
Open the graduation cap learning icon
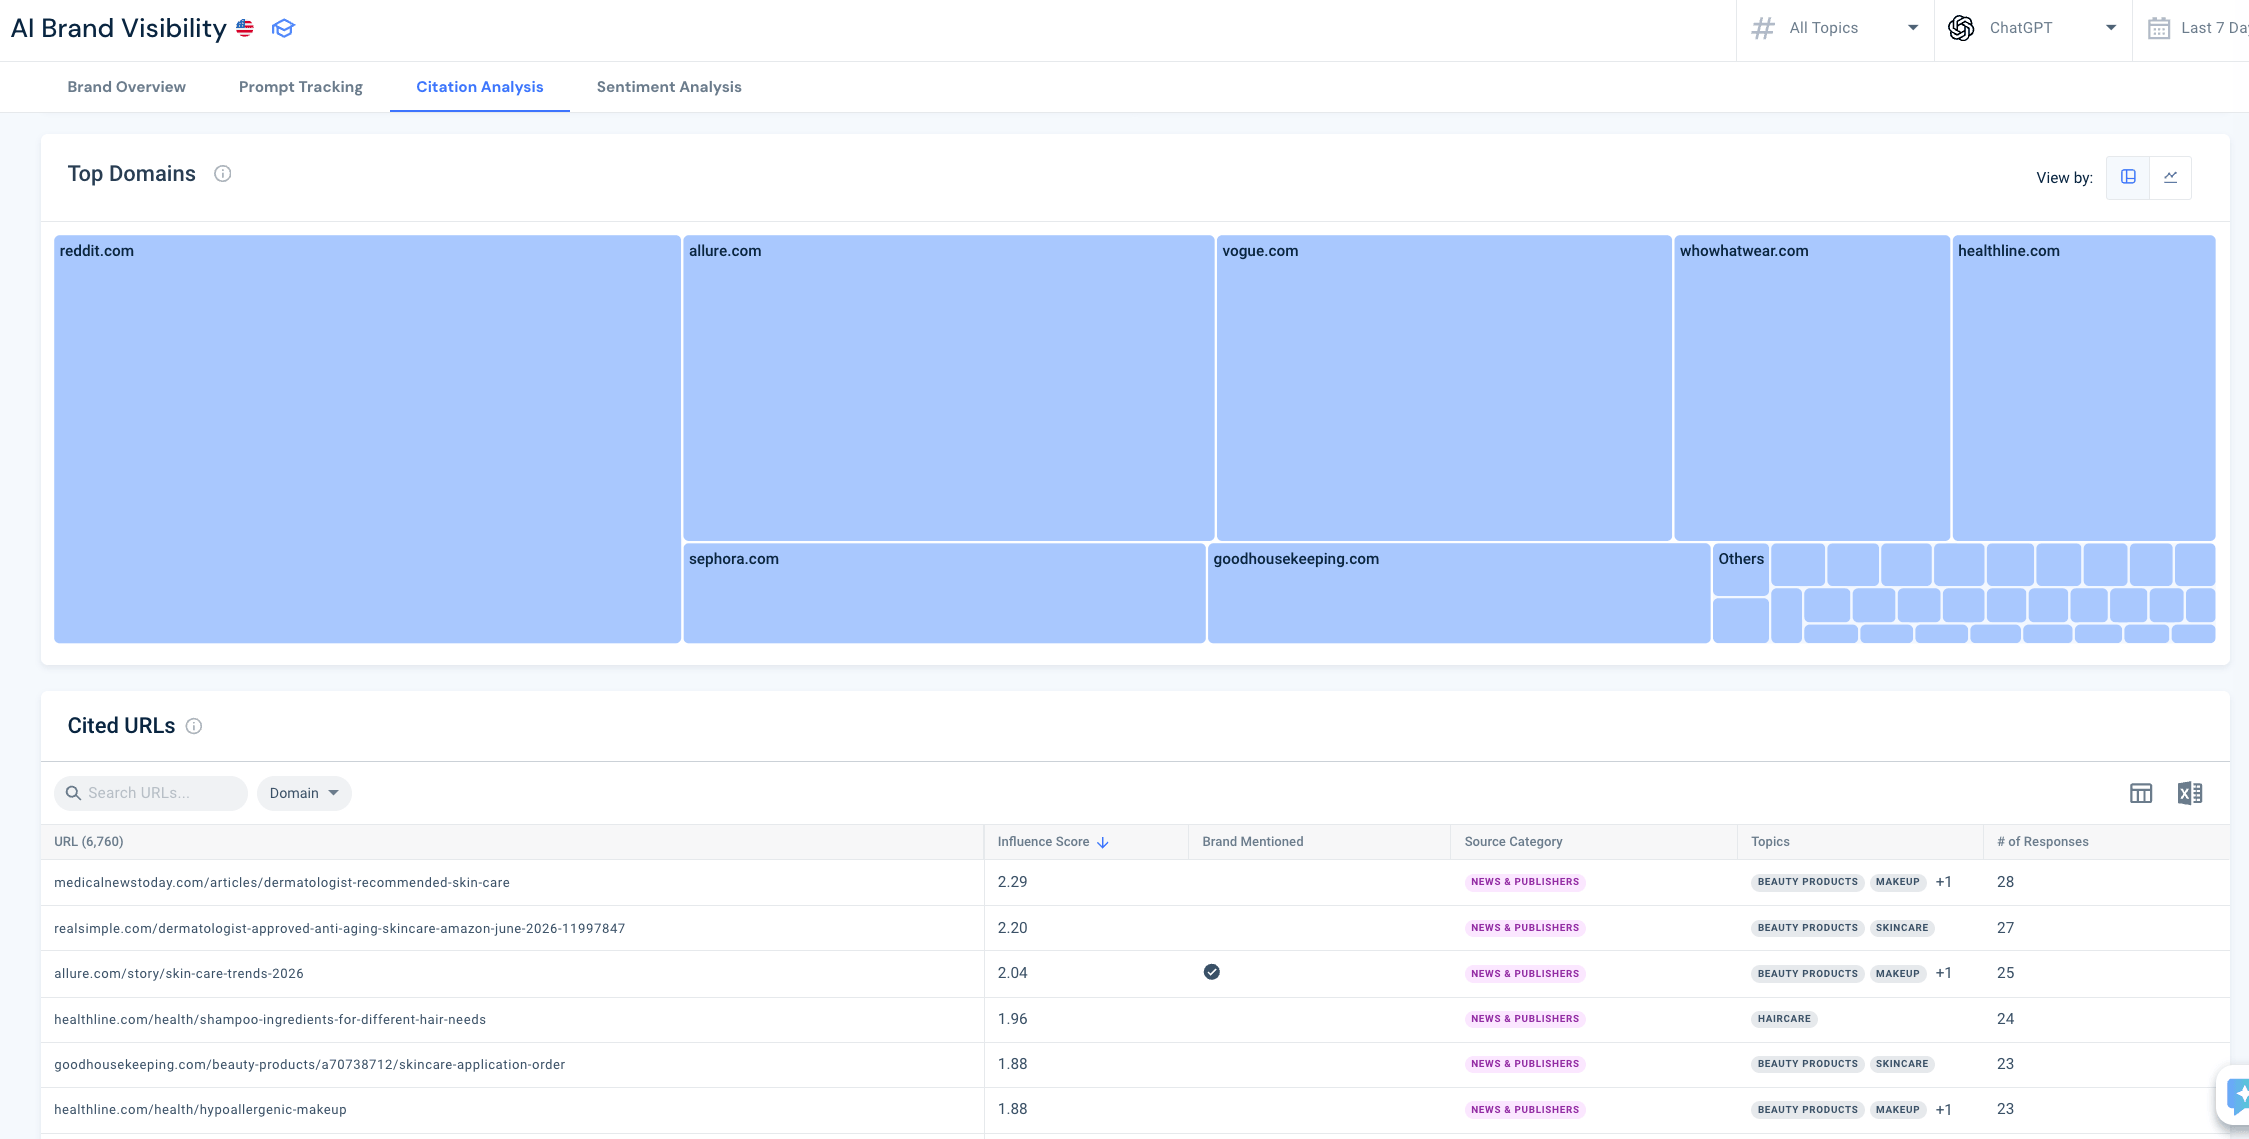tap(284, 28)
